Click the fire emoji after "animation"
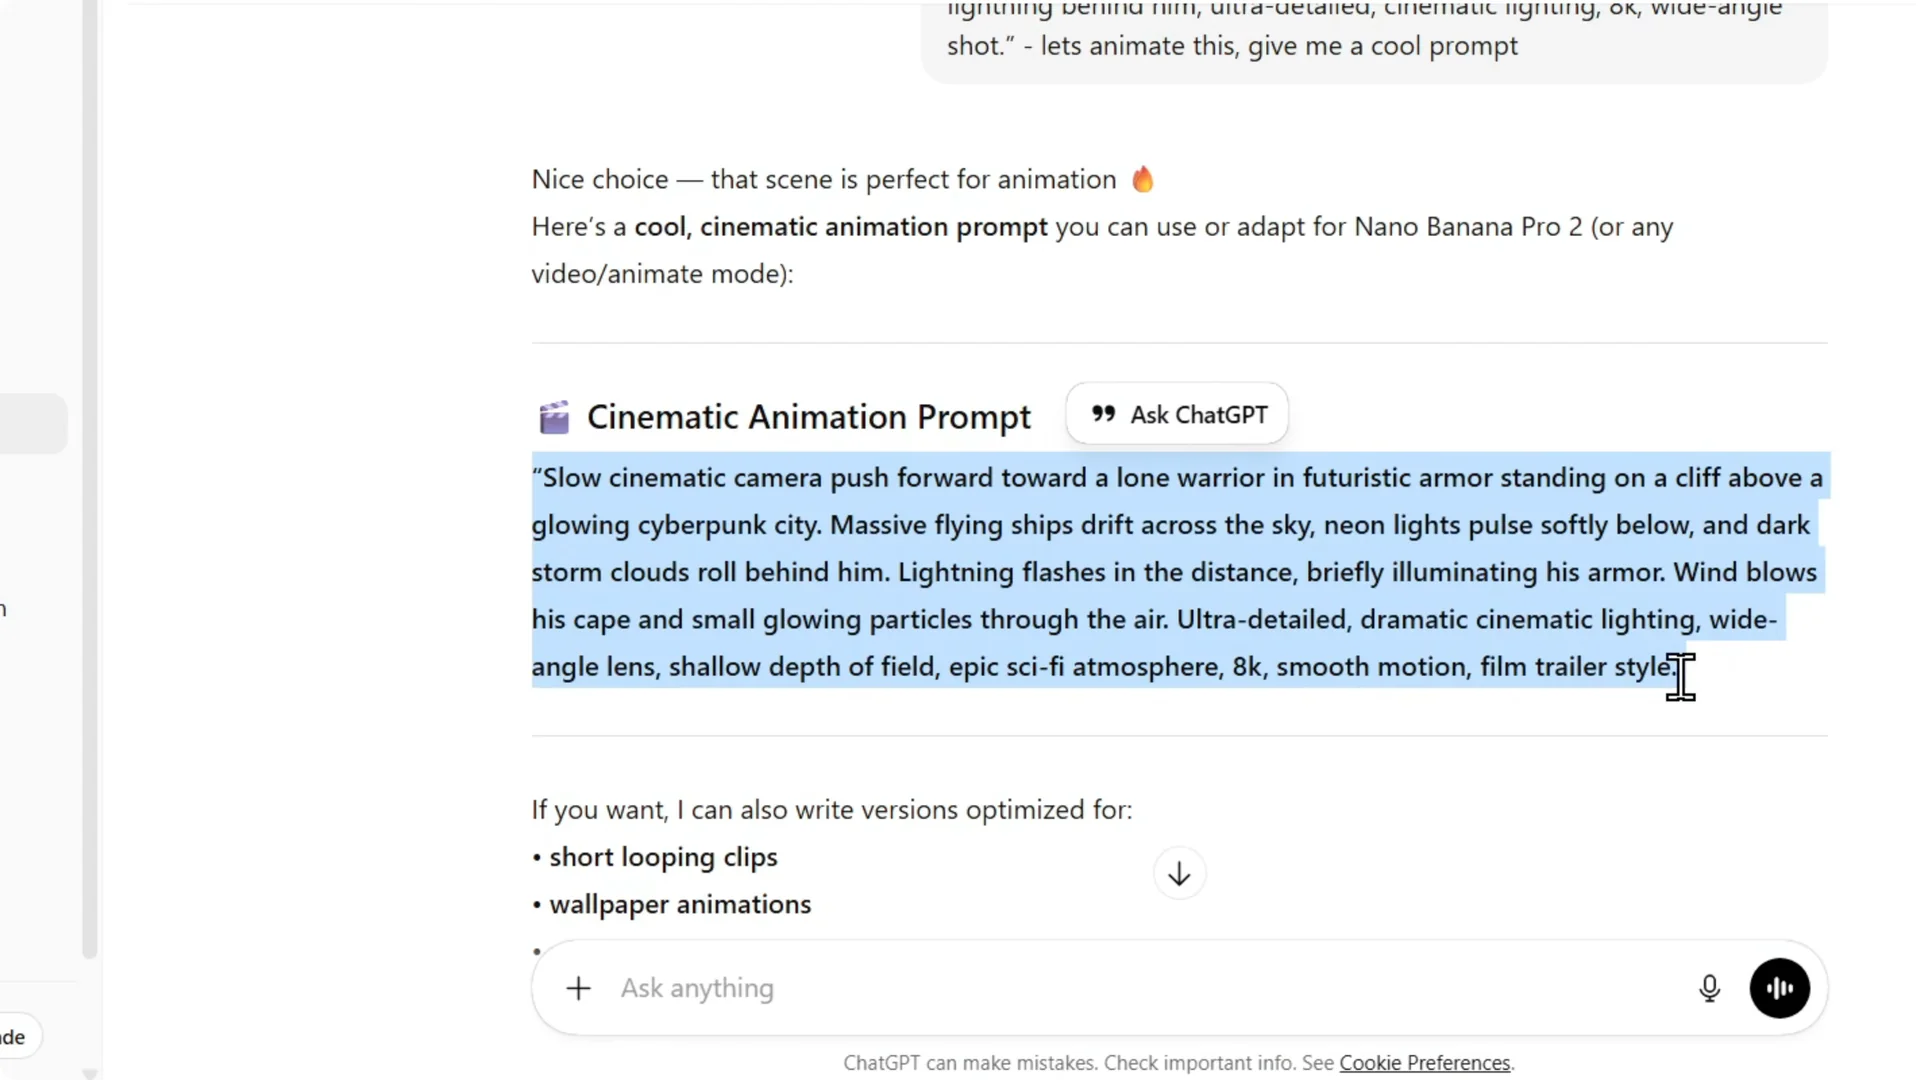This screenshot has width=1920, height=1080. pos(1142,179)
